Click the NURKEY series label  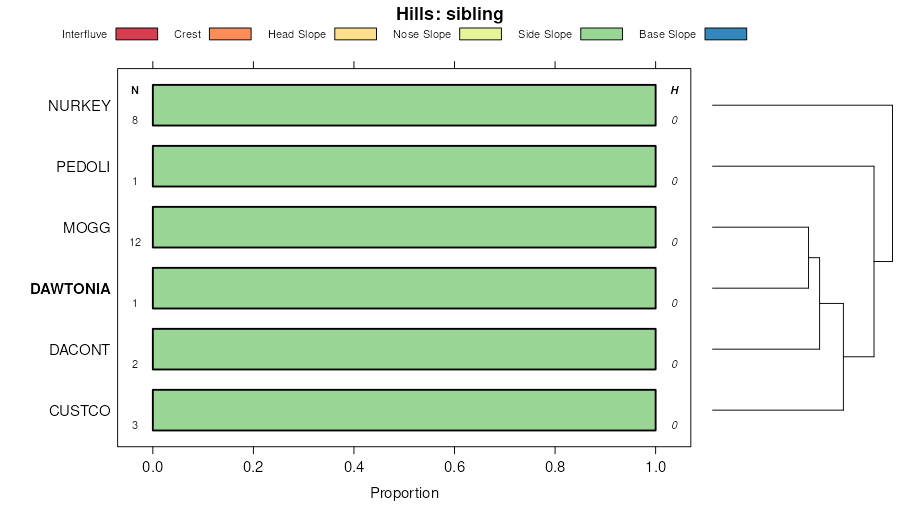(x=79, y=106)
